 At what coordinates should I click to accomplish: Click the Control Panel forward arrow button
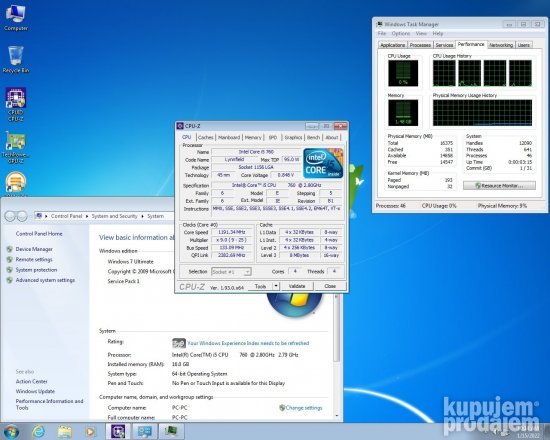coord(22,216)
